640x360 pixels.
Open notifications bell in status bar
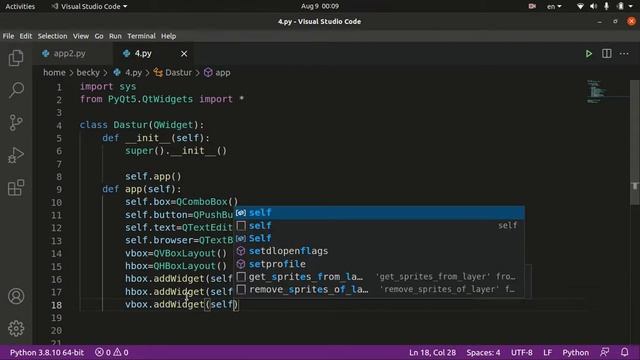coord(624,352)
